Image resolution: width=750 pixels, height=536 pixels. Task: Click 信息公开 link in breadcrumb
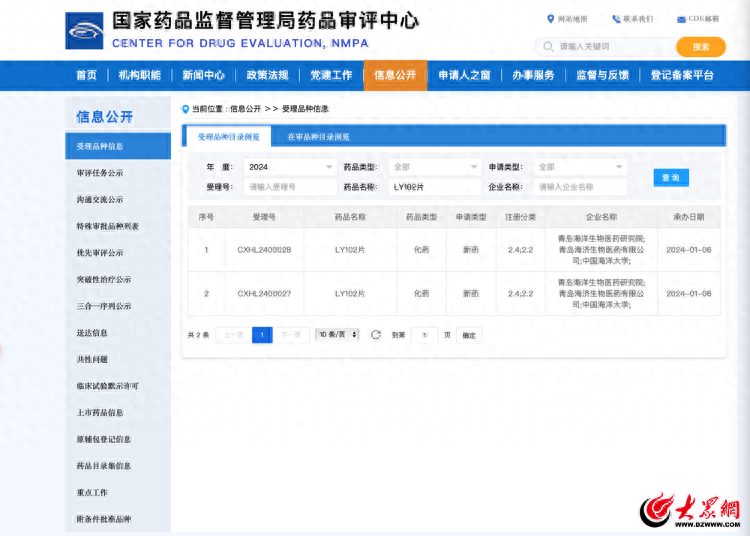pos(245,109)
